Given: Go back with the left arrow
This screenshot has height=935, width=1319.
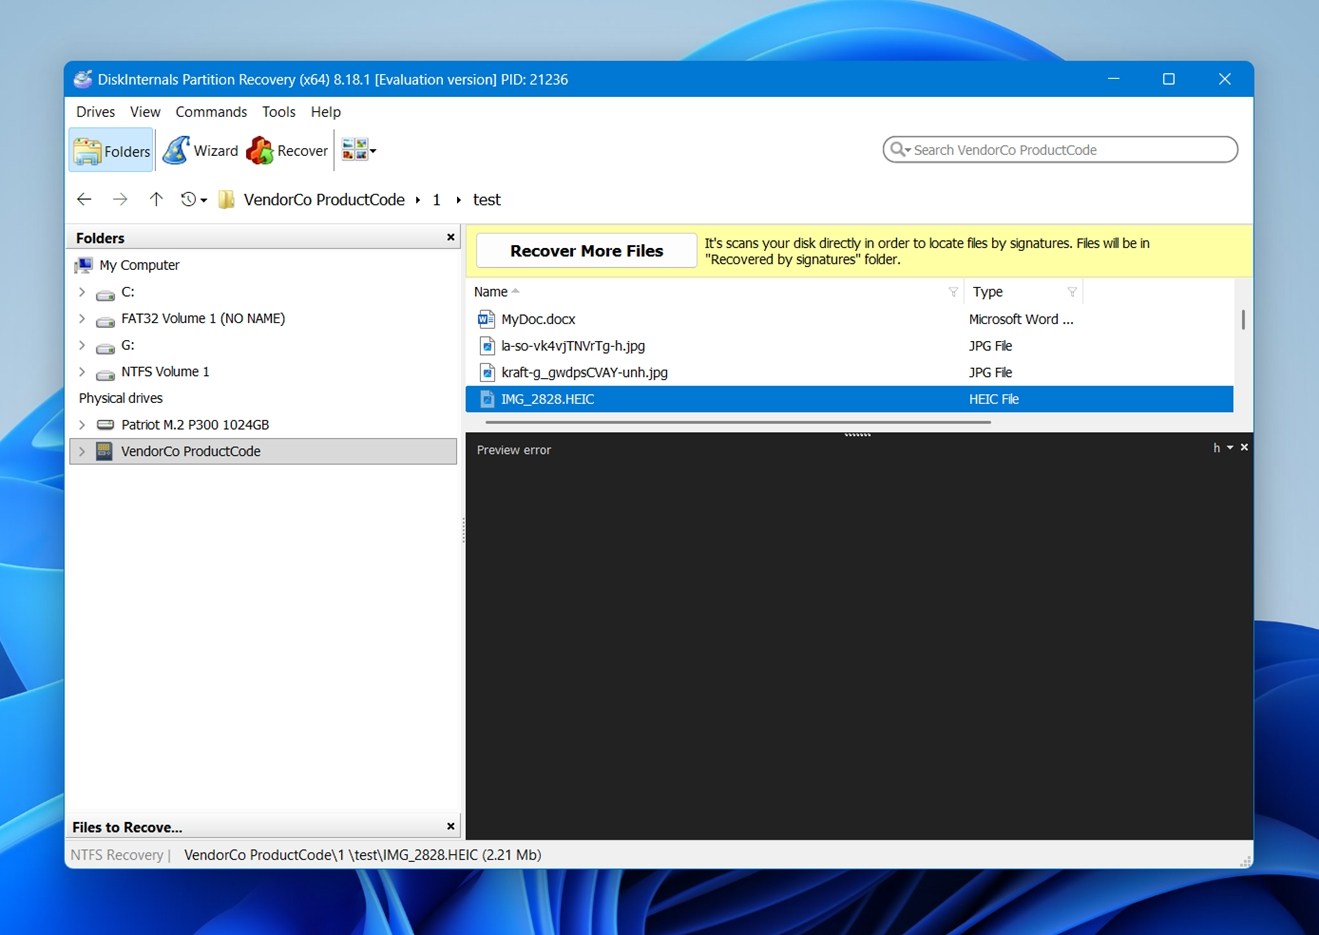Looking at the screenshot, I should (x=84, y=200).
